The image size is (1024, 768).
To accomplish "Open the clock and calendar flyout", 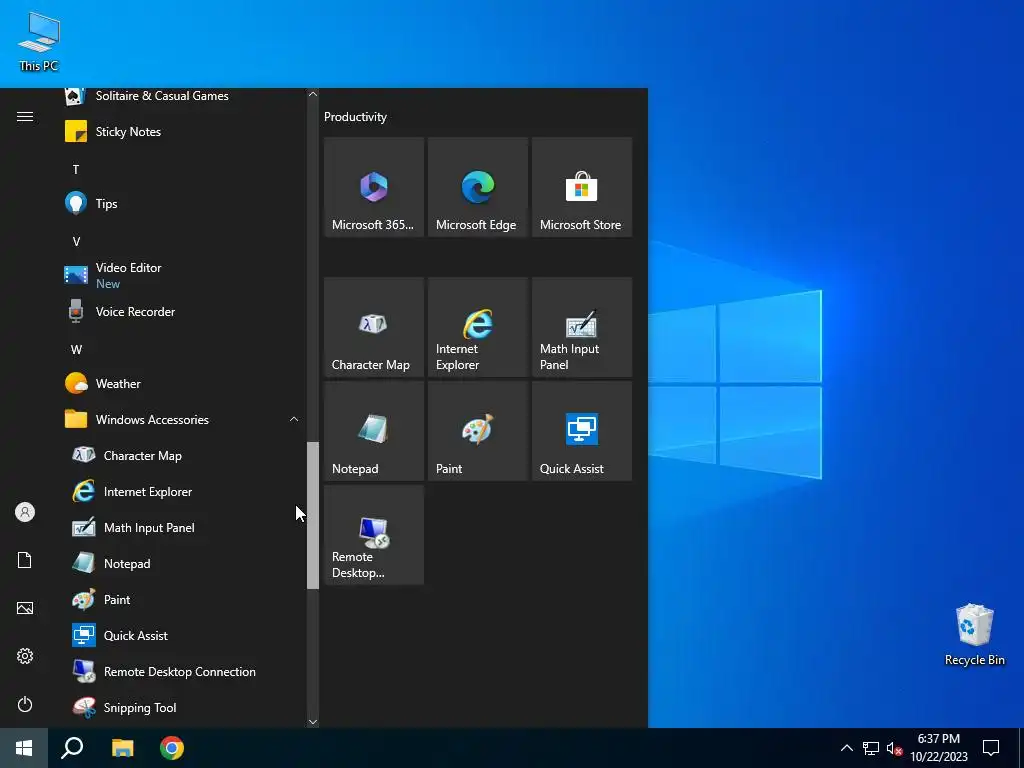I will [x=938, y=748].
